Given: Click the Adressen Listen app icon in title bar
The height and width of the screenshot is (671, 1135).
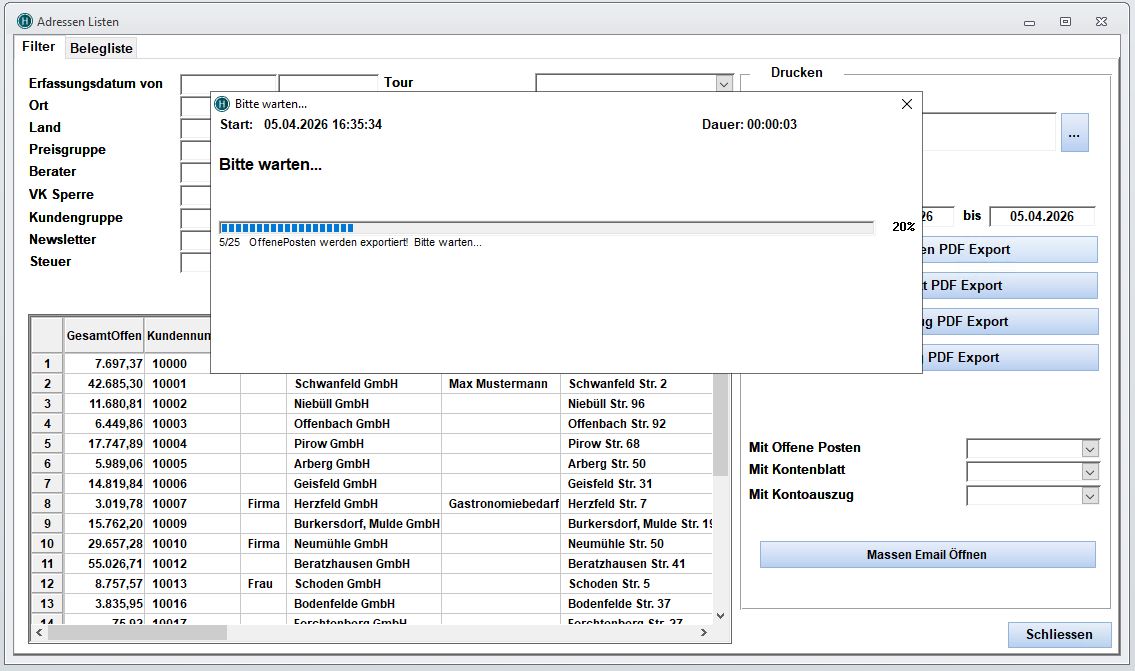Looking at the screenshot, I should [25, 21].
